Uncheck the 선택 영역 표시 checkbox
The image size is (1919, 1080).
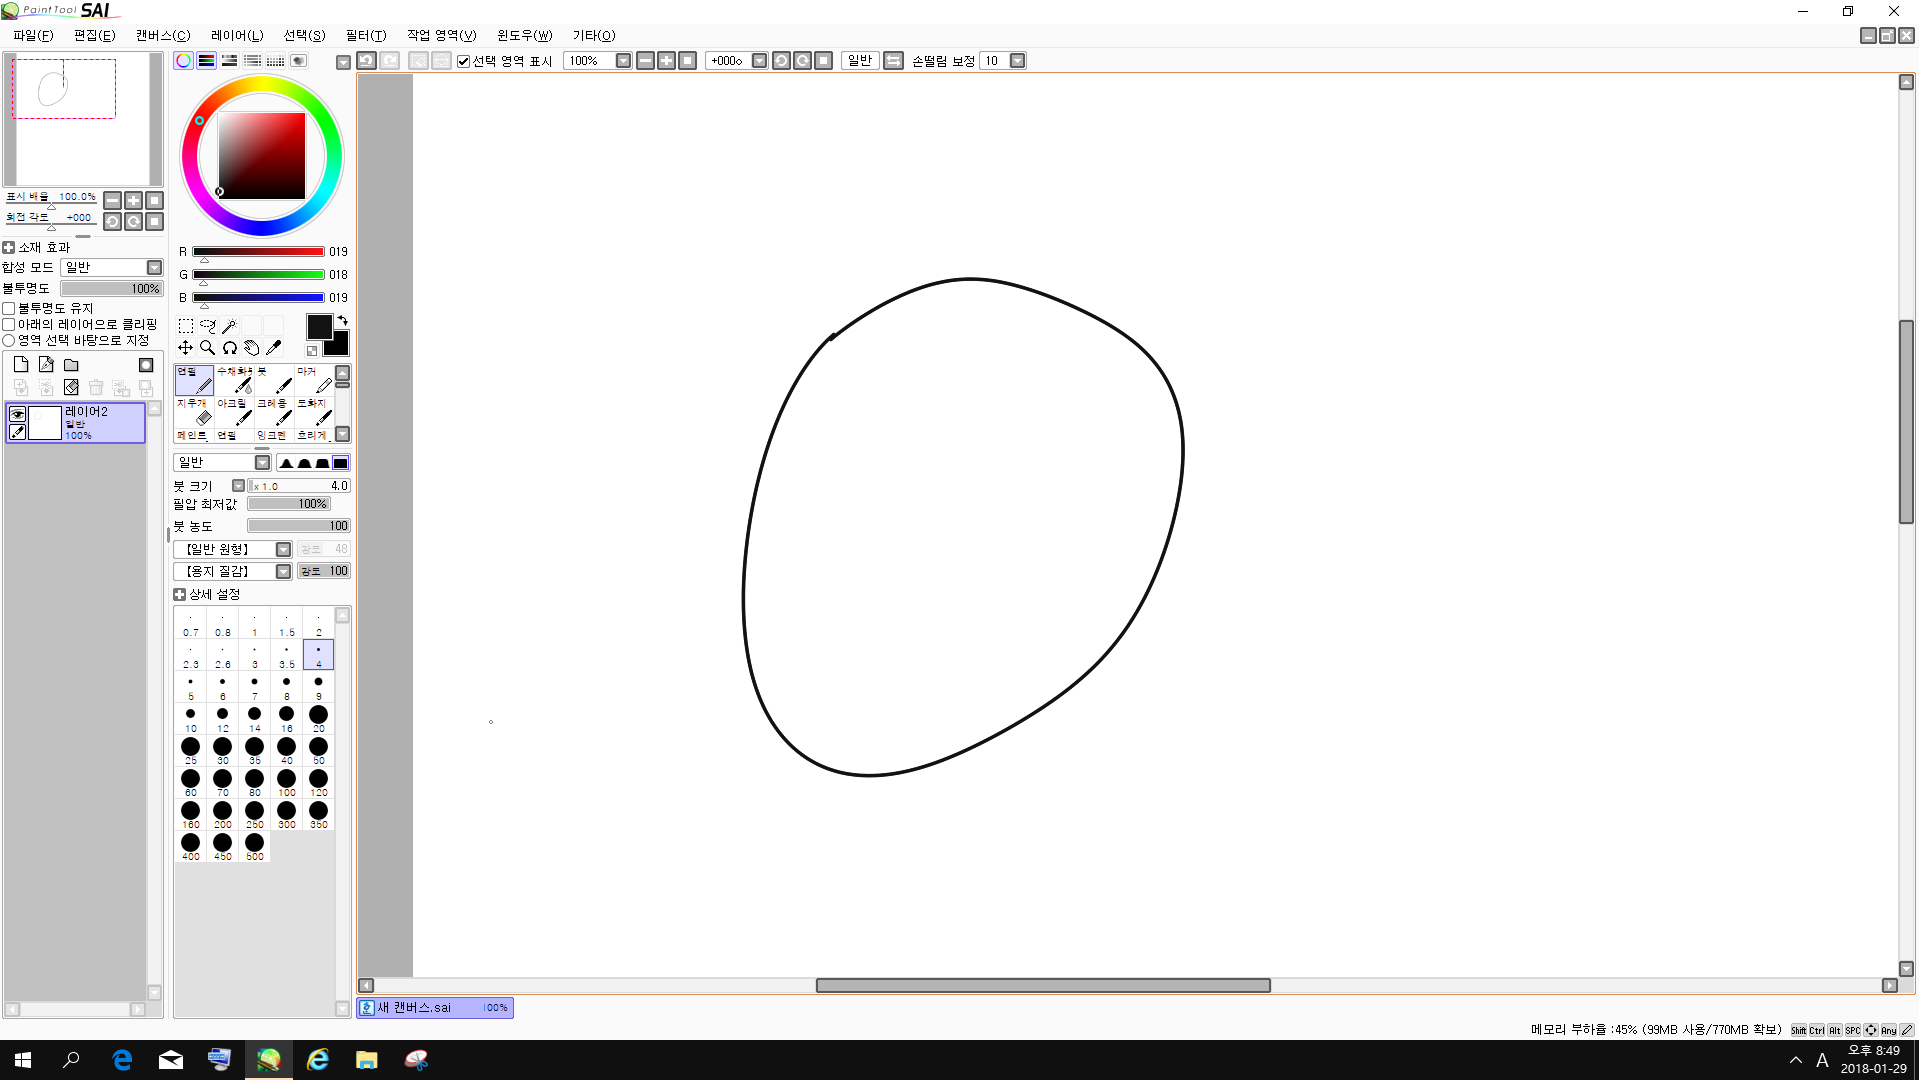click(x=463, y=62)
